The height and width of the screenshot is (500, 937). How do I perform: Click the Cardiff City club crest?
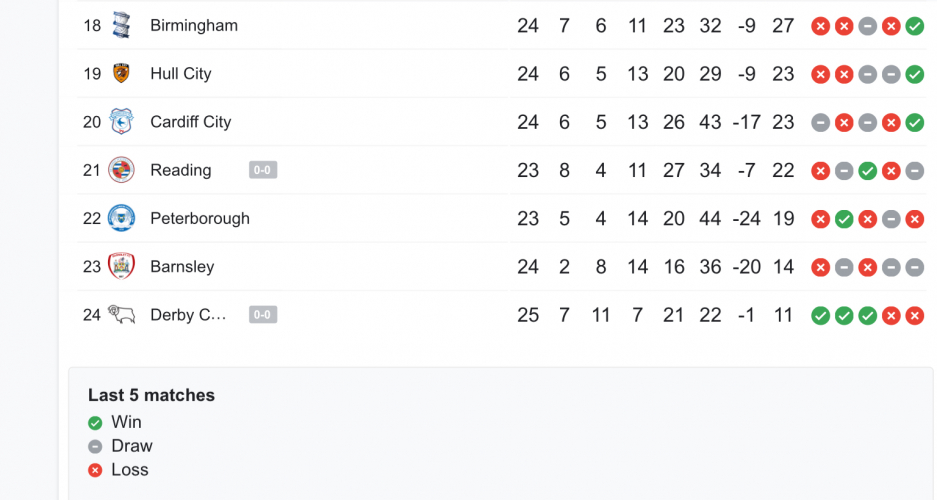tap(122, 121)
